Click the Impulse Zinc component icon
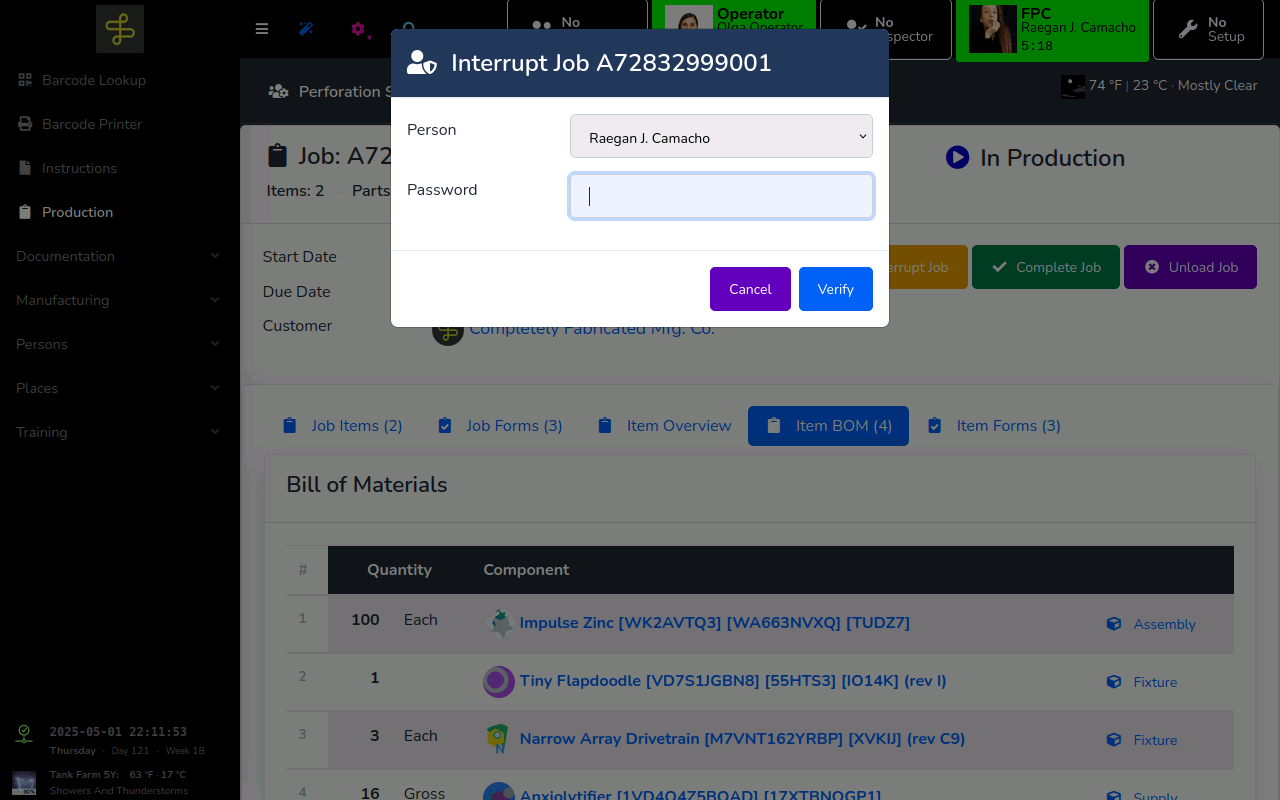This screenshot has height=800, width=1280. [x=499, y=623]
